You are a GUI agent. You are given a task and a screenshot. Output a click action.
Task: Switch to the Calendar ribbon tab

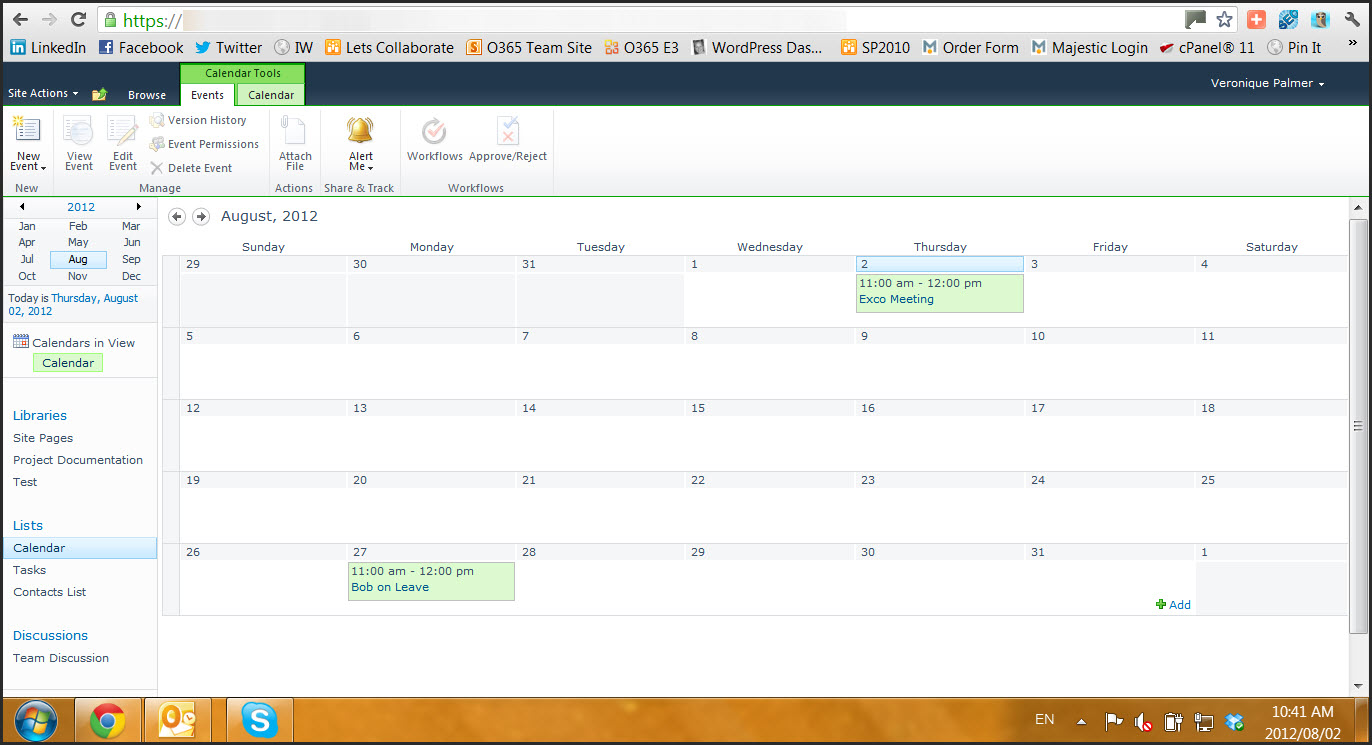coord(269,95)
